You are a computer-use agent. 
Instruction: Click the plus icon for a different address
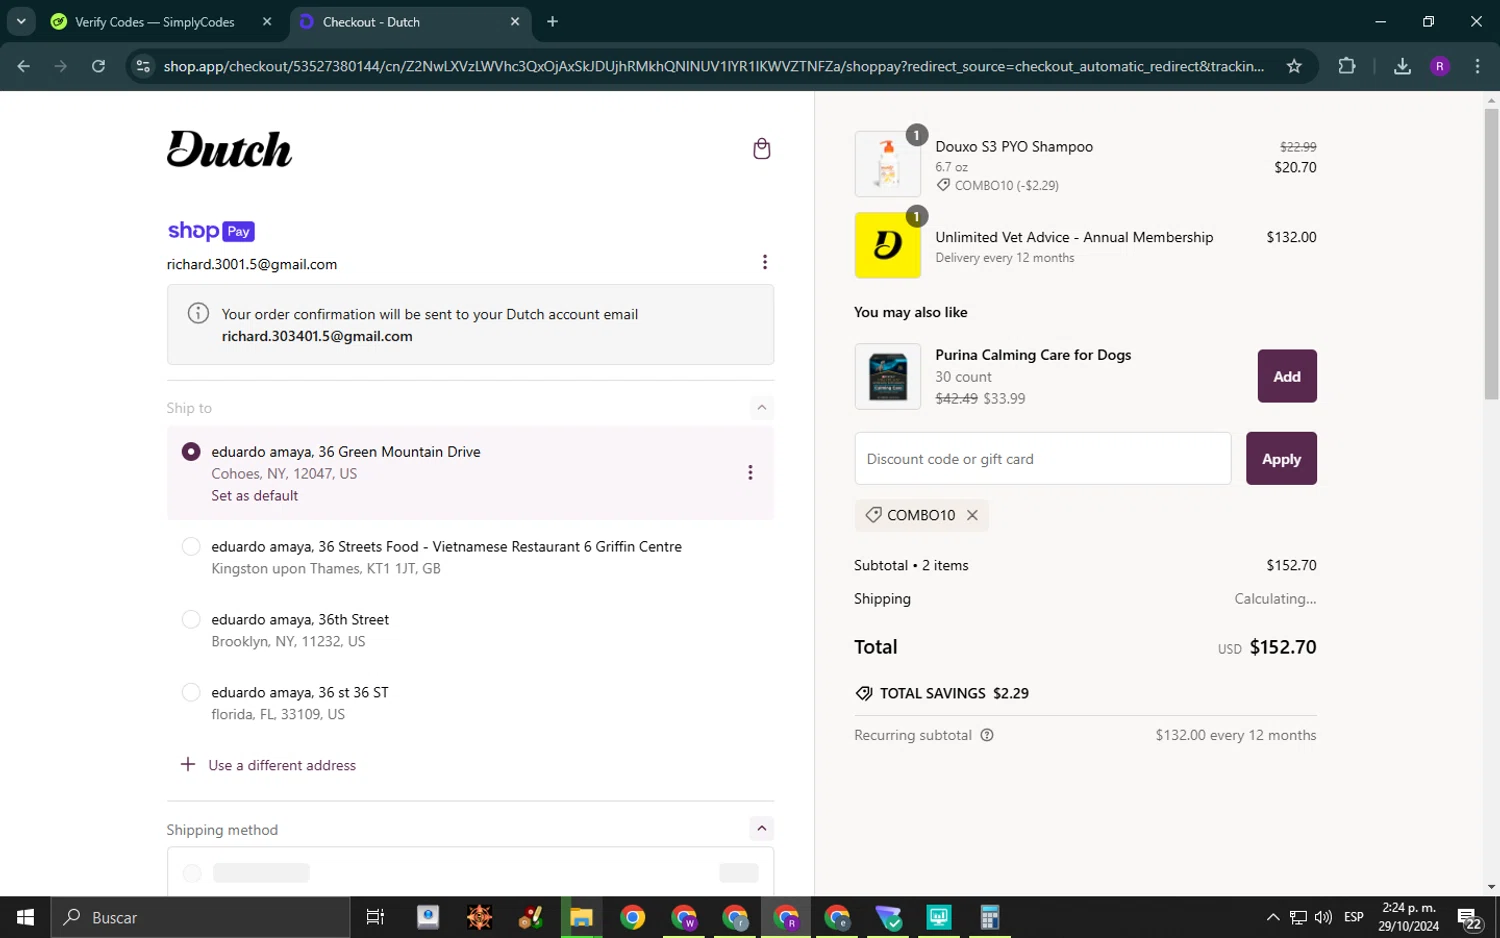[x=187, y=765]
